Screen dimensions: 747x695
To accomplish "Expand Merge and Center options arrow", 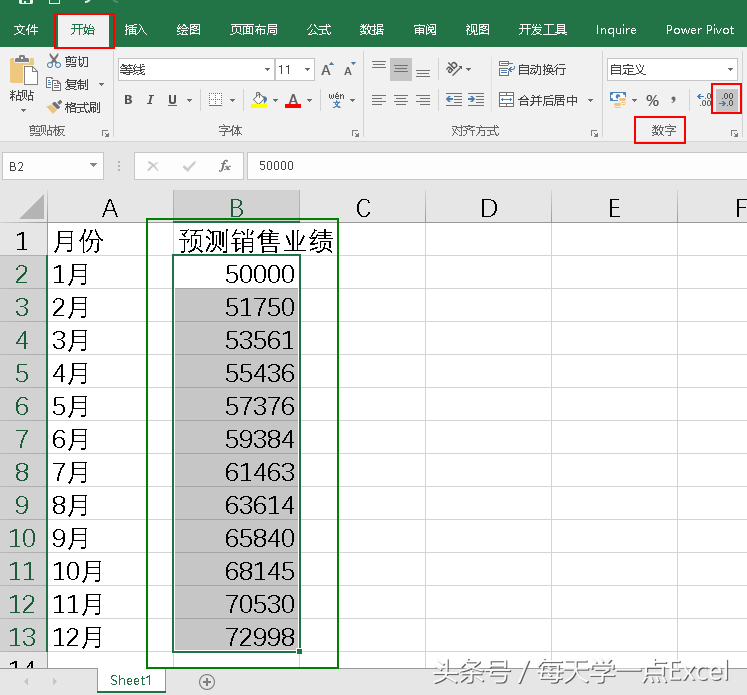I will (590, 100).
